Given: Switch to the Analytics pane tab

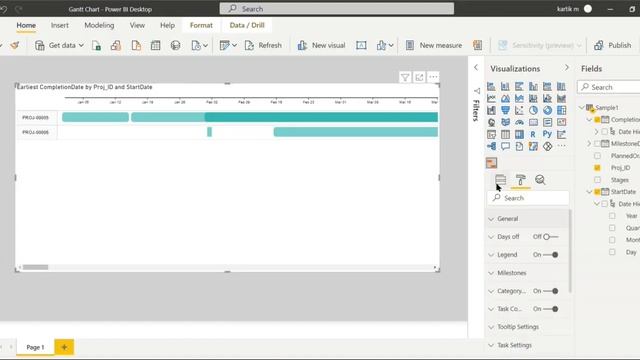Looking at the screenshot, I should pyautogui.click(x=540, y=180).
